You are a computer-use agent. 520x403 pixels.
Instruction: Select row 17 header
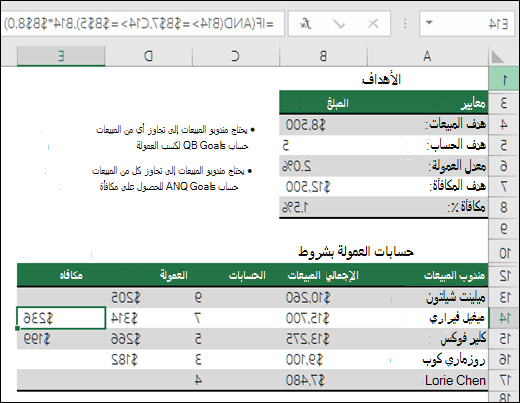click(x=503, y=380)
